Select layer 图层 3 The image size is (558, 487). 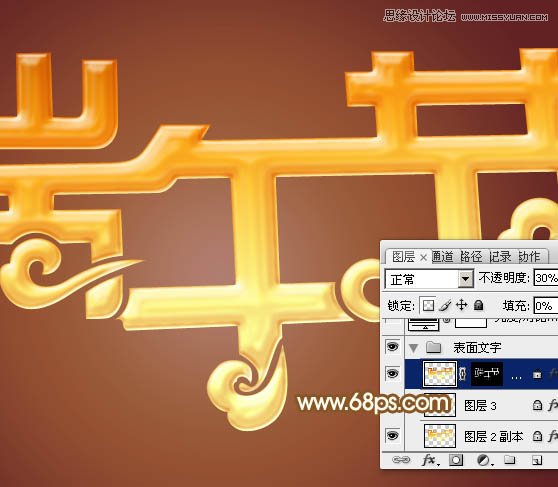[480, 405]
